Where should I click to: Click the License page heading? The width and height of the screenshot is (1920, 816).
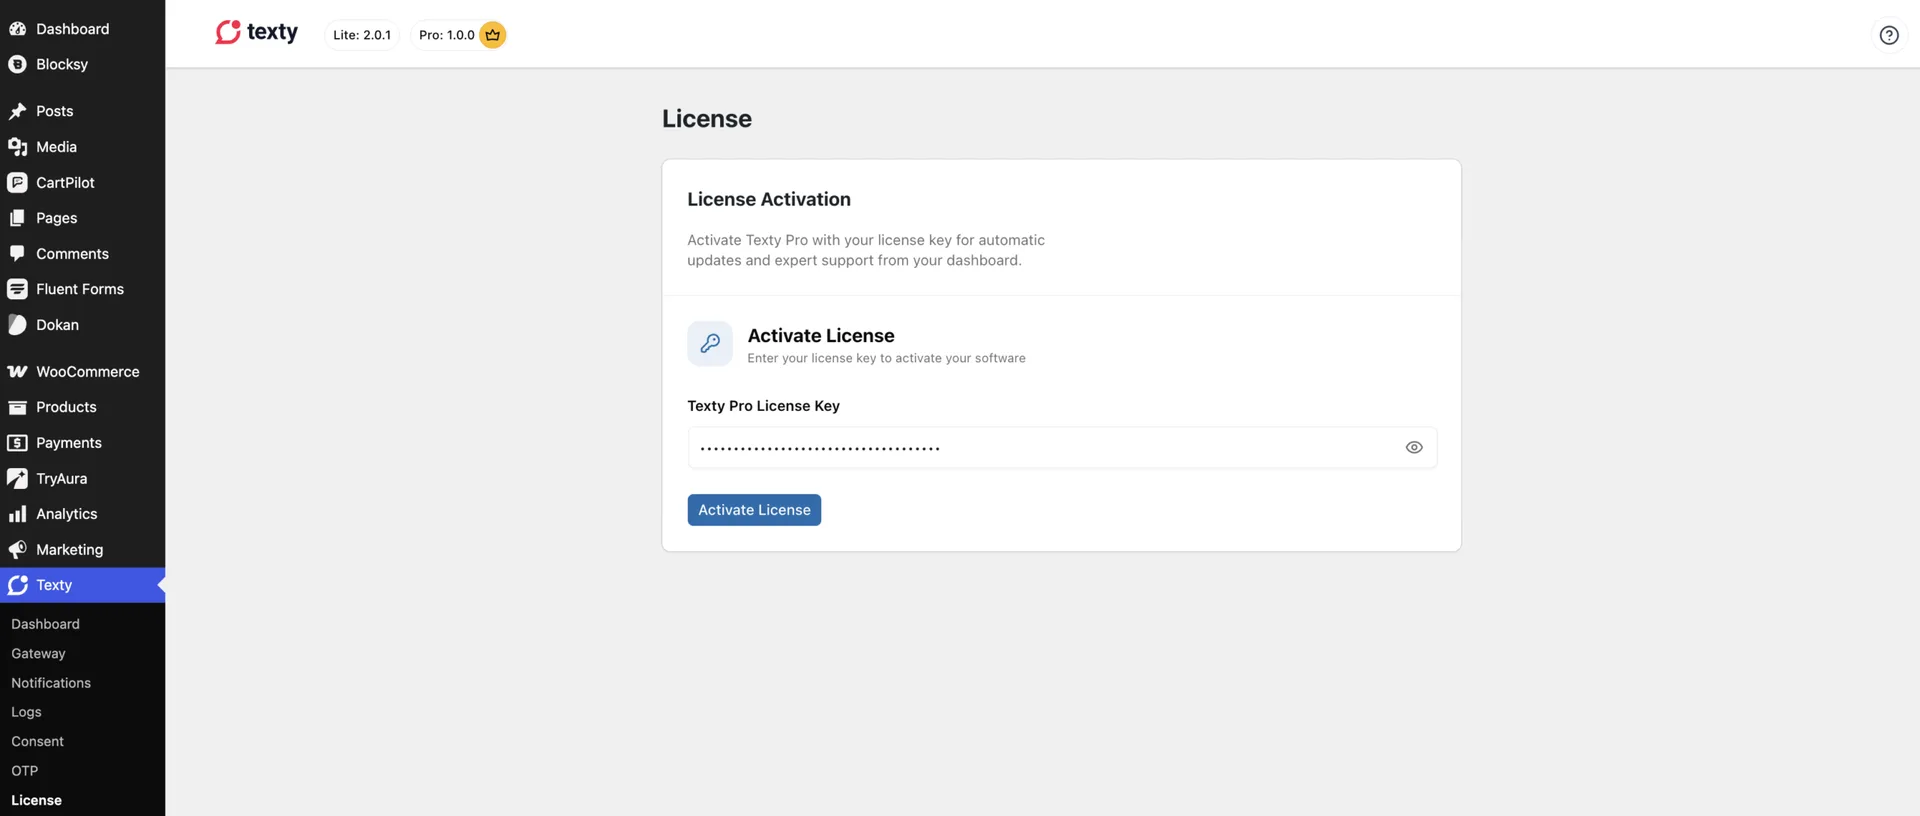click(x=707, y=118)
